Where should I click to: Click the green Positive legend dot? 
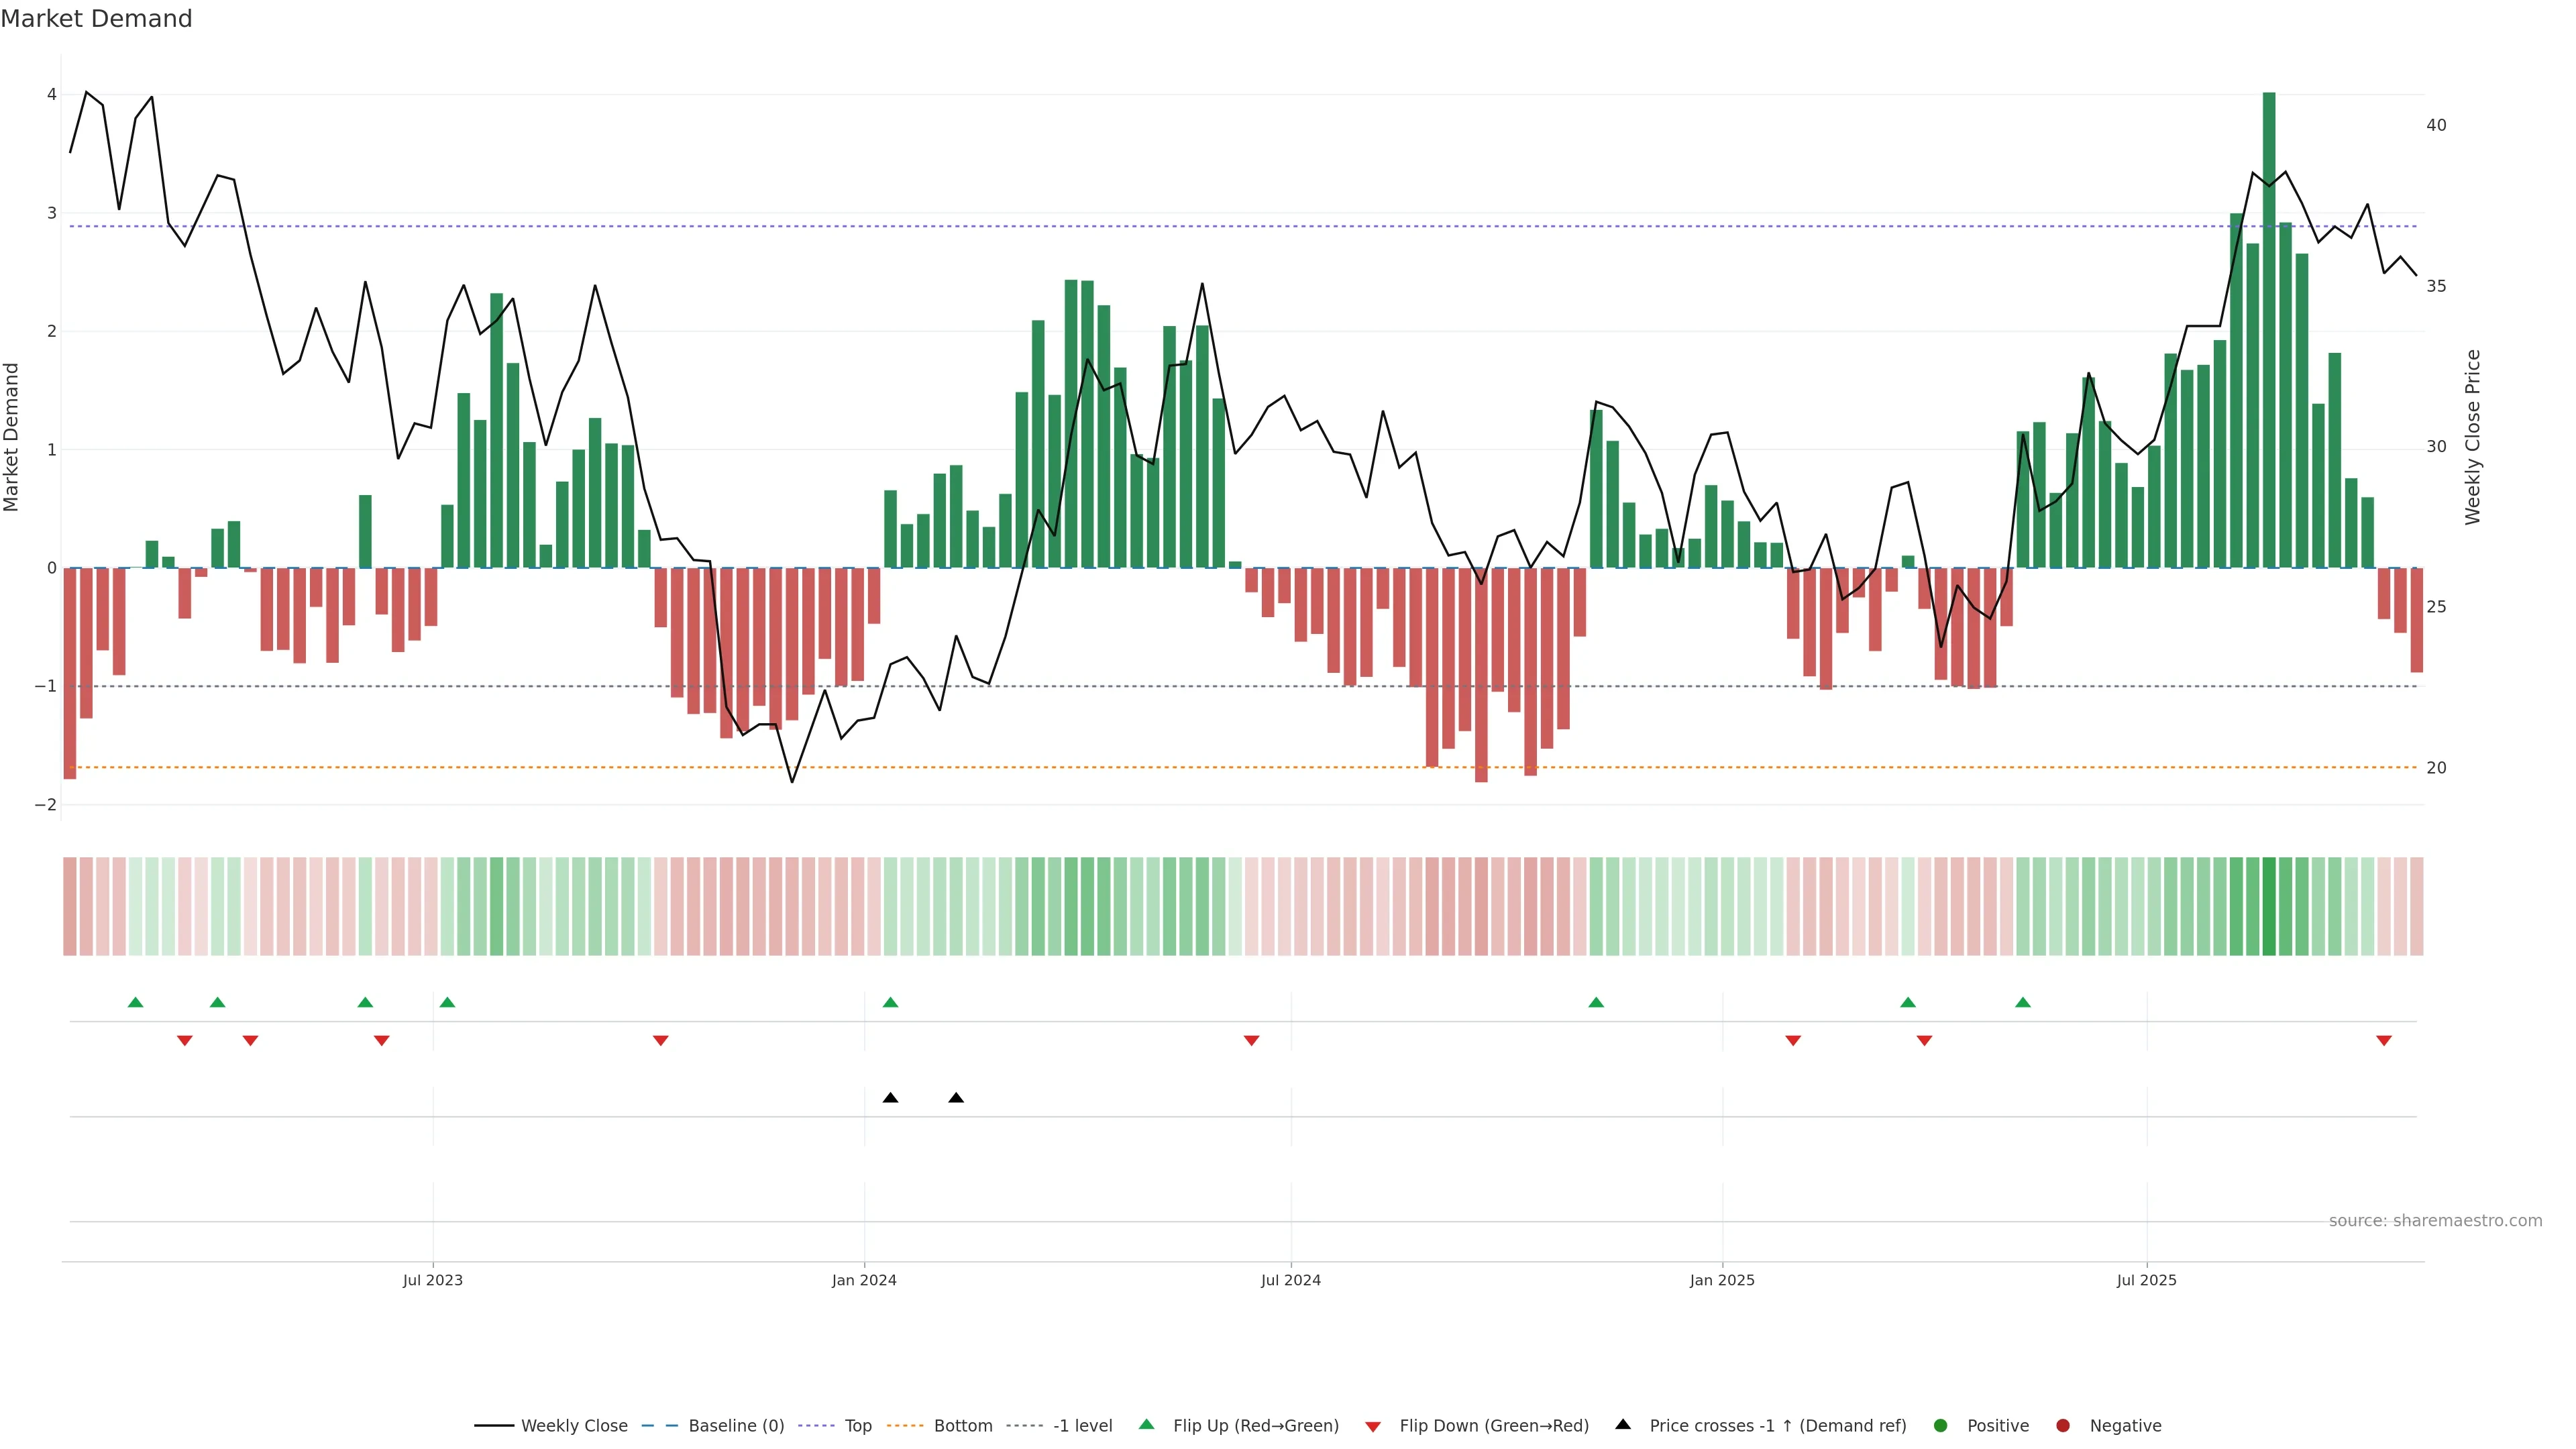point(1941,1426)
